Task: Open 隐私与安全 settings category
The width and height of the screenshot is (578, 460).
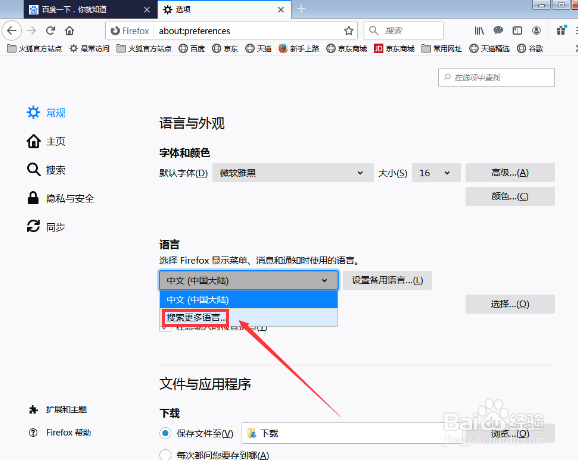Action: click(x=60, y=198)
